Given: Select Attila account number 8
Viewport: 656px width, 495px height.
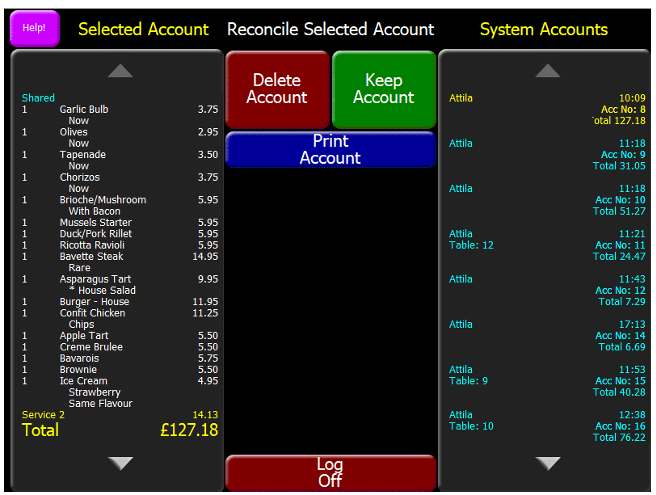Looking at the screenshot, I should (x=546, y=109).
